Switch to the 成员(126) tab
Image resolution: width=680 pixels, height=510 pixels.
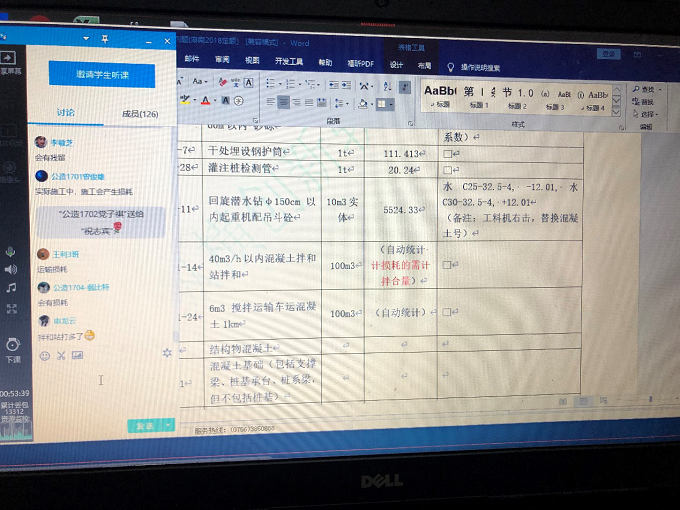point(139,114)
